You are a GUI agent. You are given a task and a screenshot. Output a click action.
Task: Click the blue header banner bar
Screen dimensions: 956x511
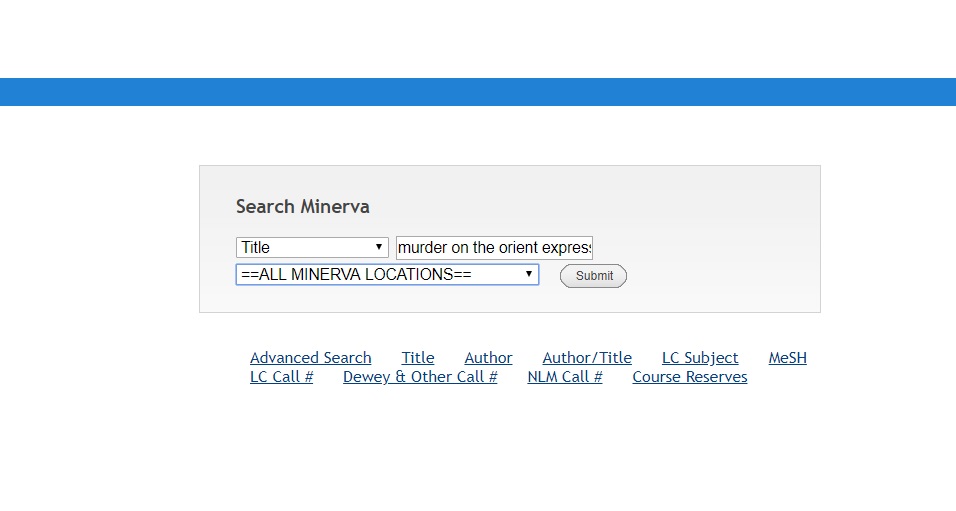click(478, 92)
